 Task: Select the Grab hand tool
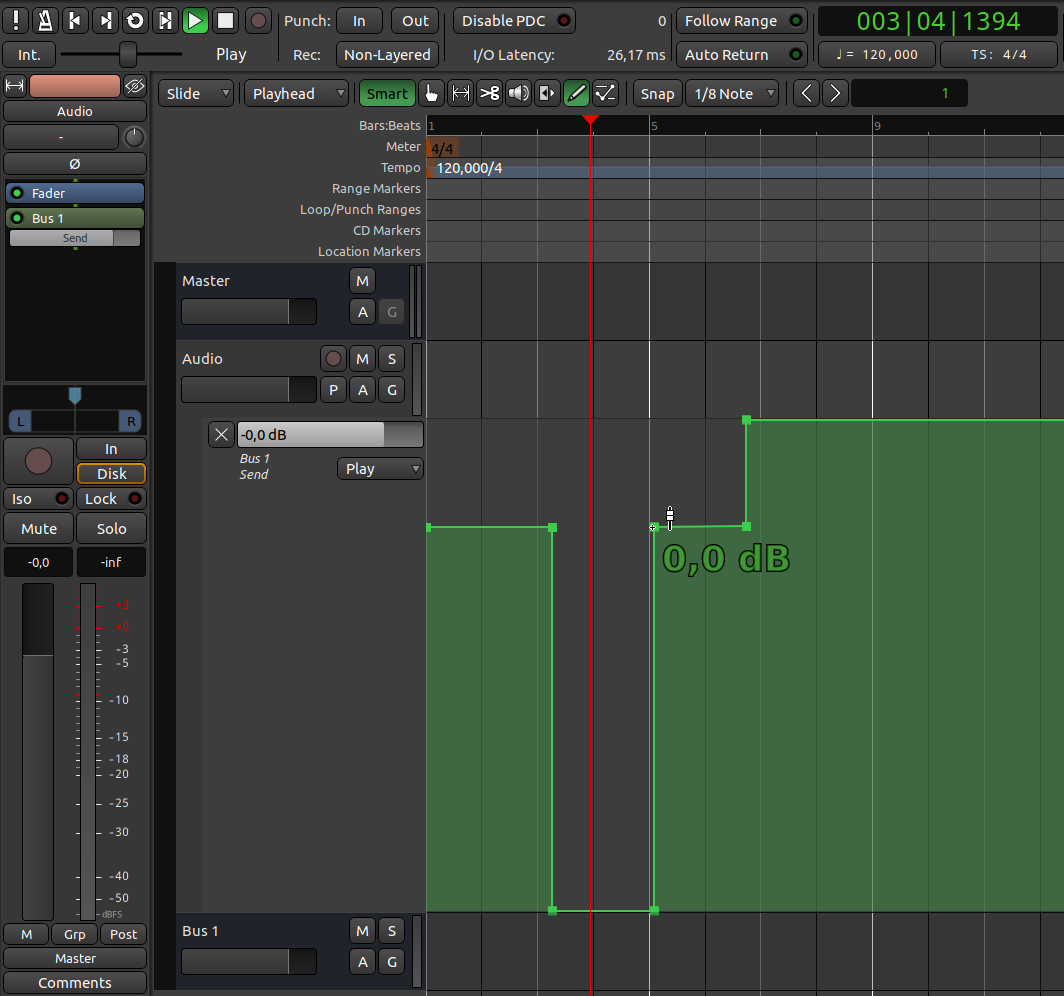tap(431, 93)
